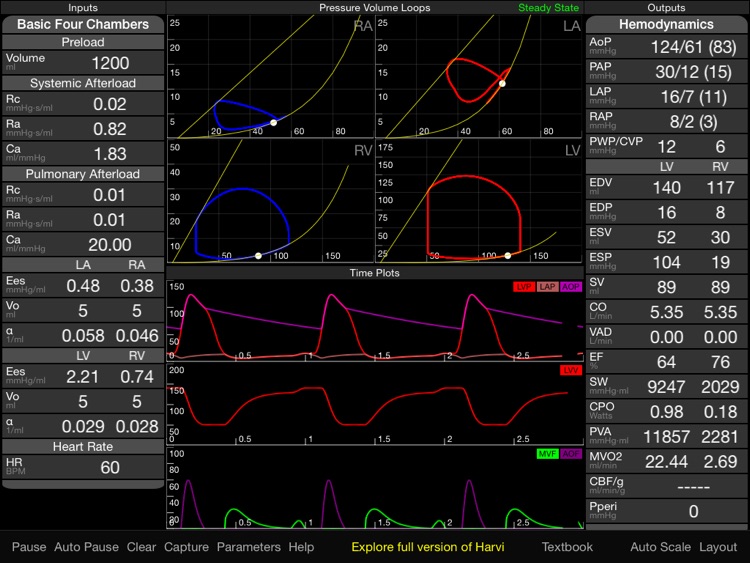This screenshot has height=563, width=750.
Task: Select the LA pressure volume loop plot
Action: pyautogui.click(x=479, y=77)
